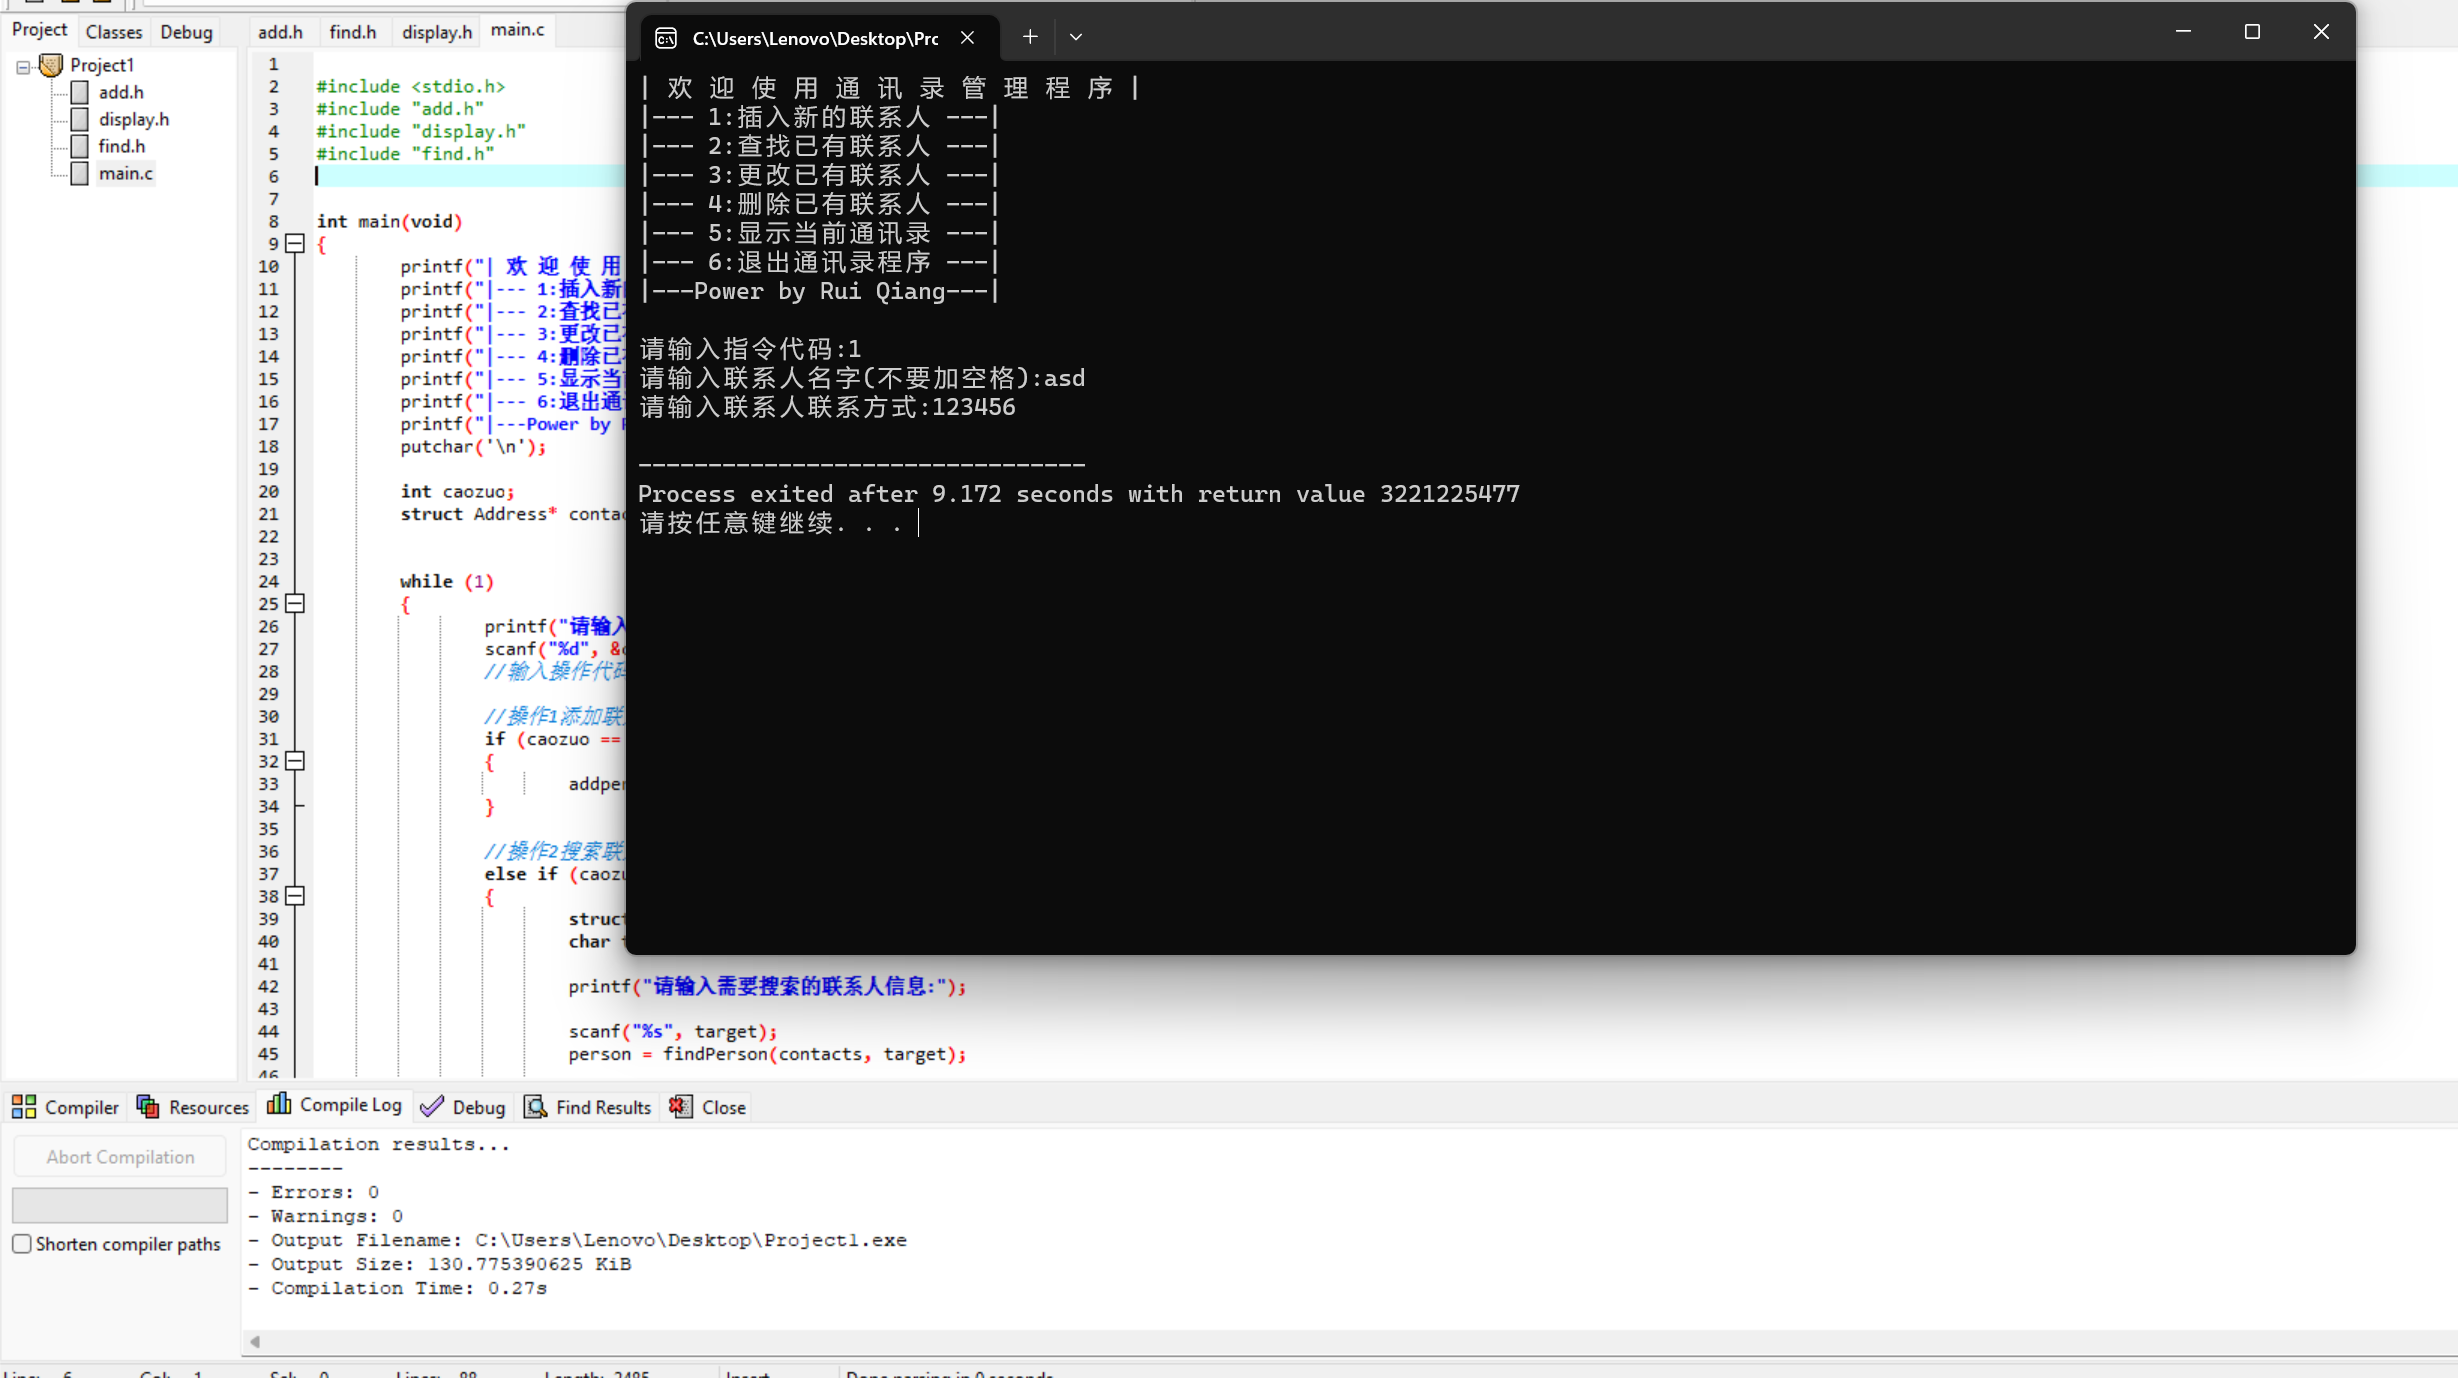Image resolution: width=2458 pixels, height=1378 pixels.
Task: Collapse the Project1 tree node
Action: click(22, 67)
